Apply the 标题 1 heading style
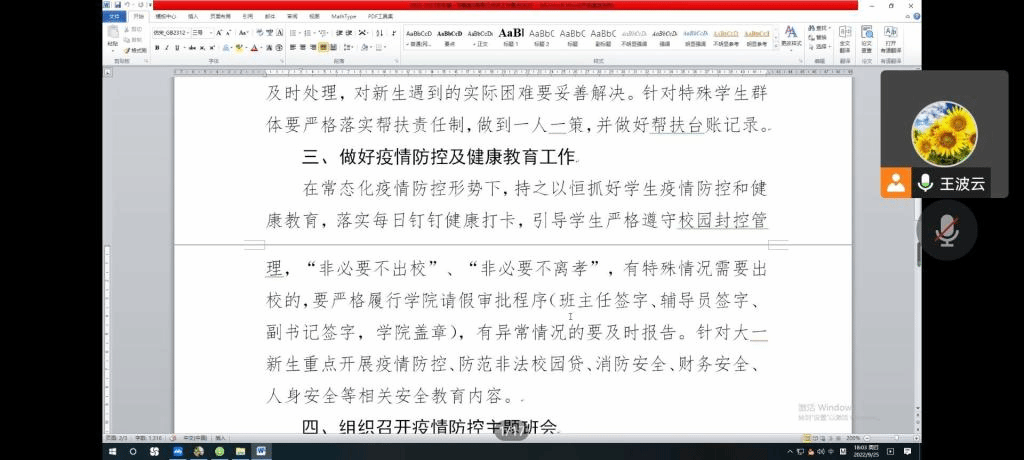This screenshot has width=1024, height=460. (x=510, y=37)
